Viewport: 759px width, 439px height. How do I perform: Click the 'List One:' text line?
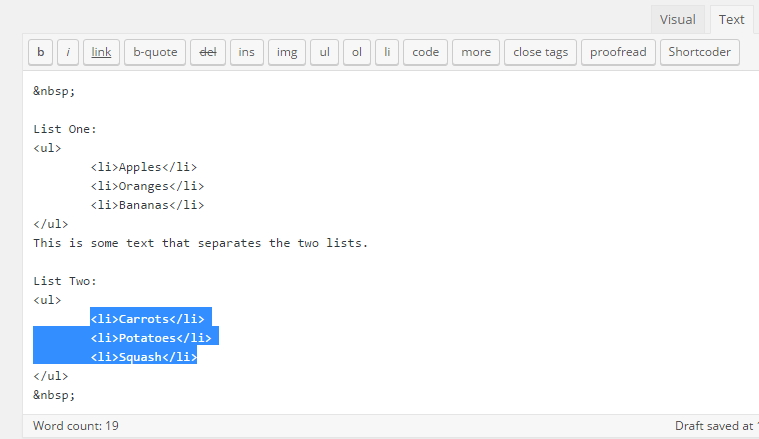(65, 129)
